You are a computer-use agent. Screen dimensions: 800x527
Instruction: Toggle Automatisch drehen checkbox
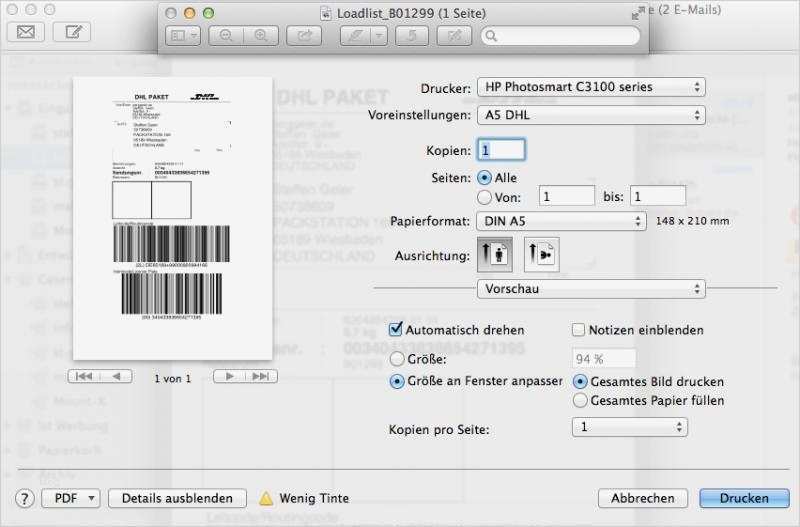coord(396,330)
